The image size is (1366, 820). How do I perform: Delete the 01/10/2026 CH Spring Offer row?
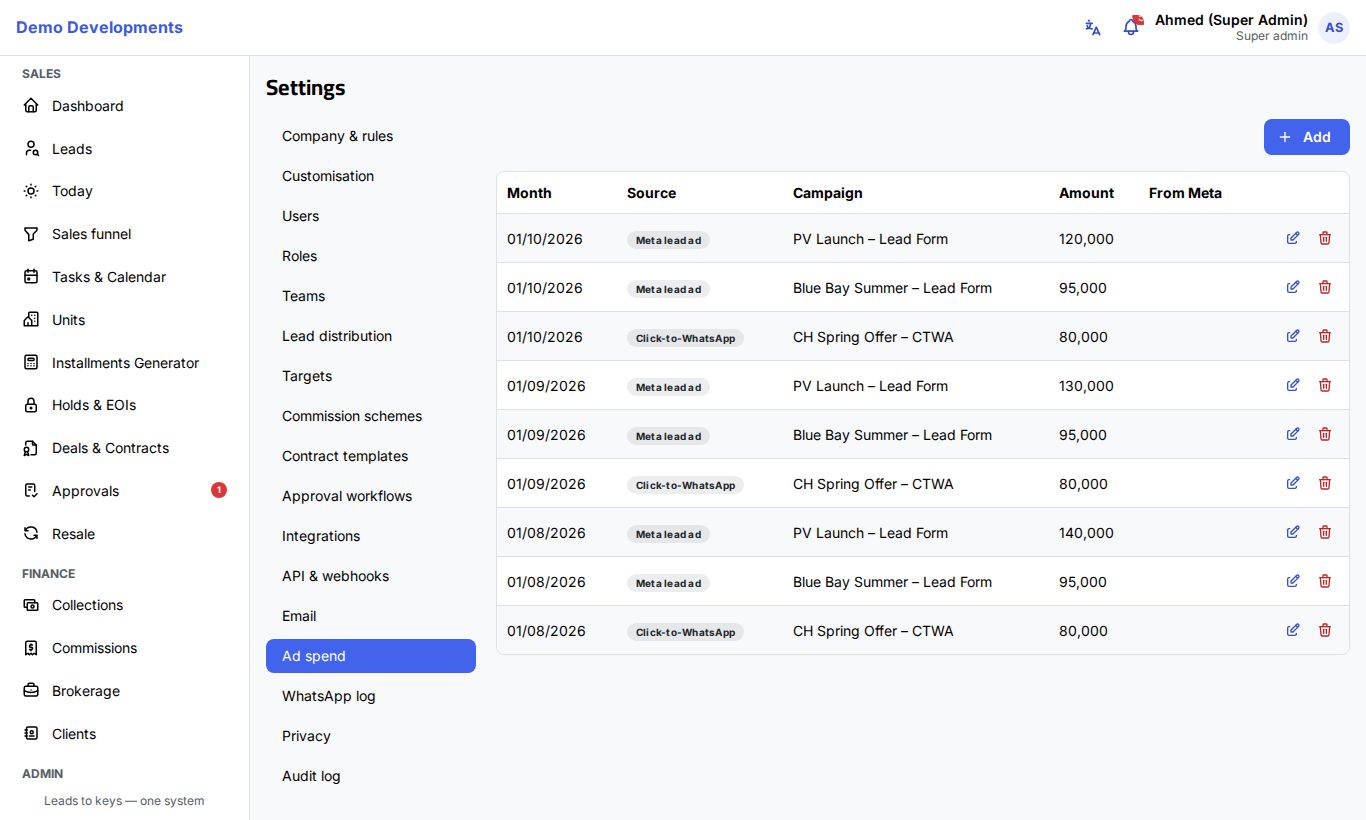click(1325, 336)
